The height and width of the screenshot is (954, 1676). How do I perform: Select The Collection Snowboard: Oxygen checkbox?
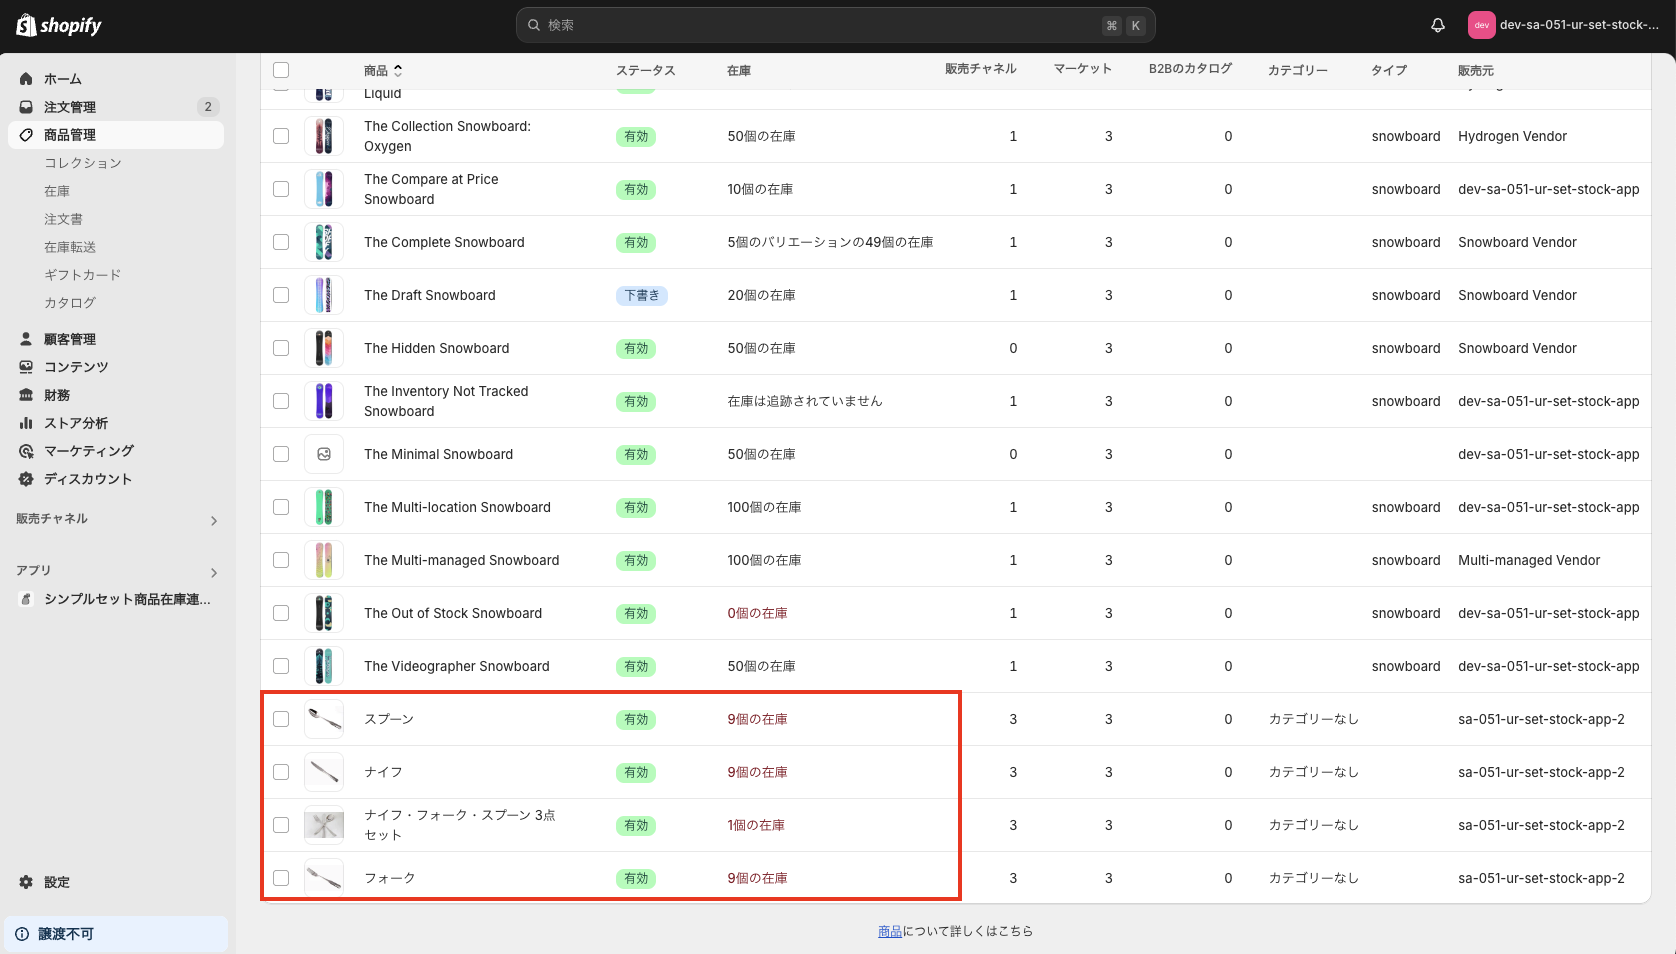pos(281,136)
